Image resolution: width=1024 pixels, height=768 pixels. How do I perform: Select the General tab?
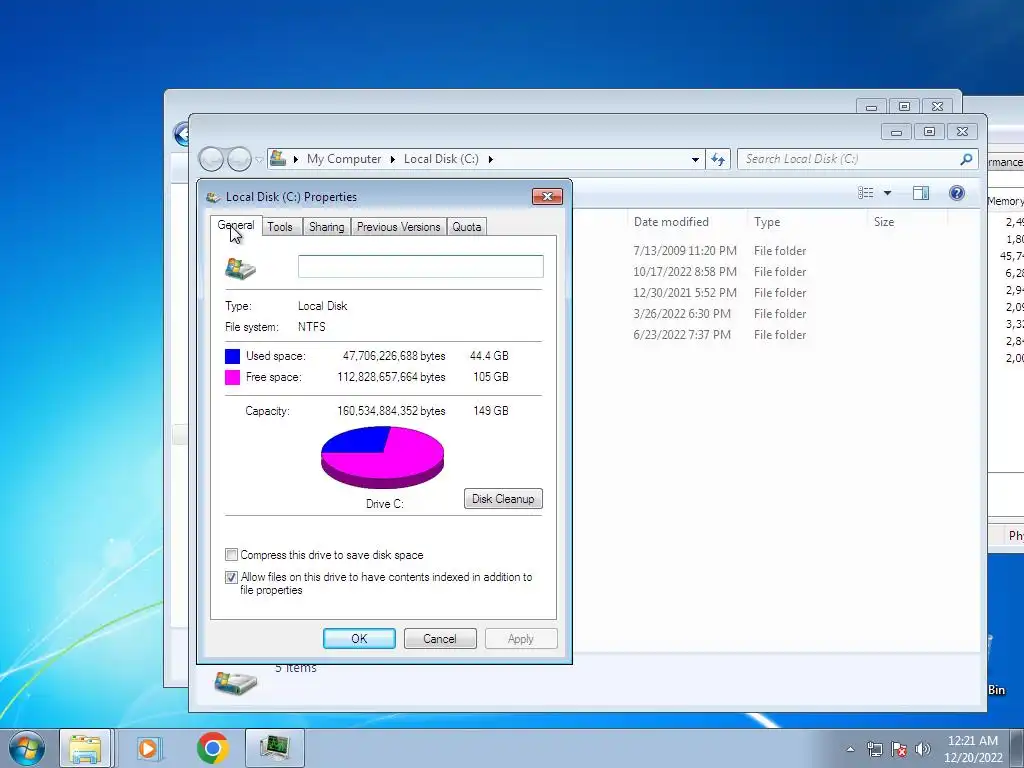click(x=236, y=225)
